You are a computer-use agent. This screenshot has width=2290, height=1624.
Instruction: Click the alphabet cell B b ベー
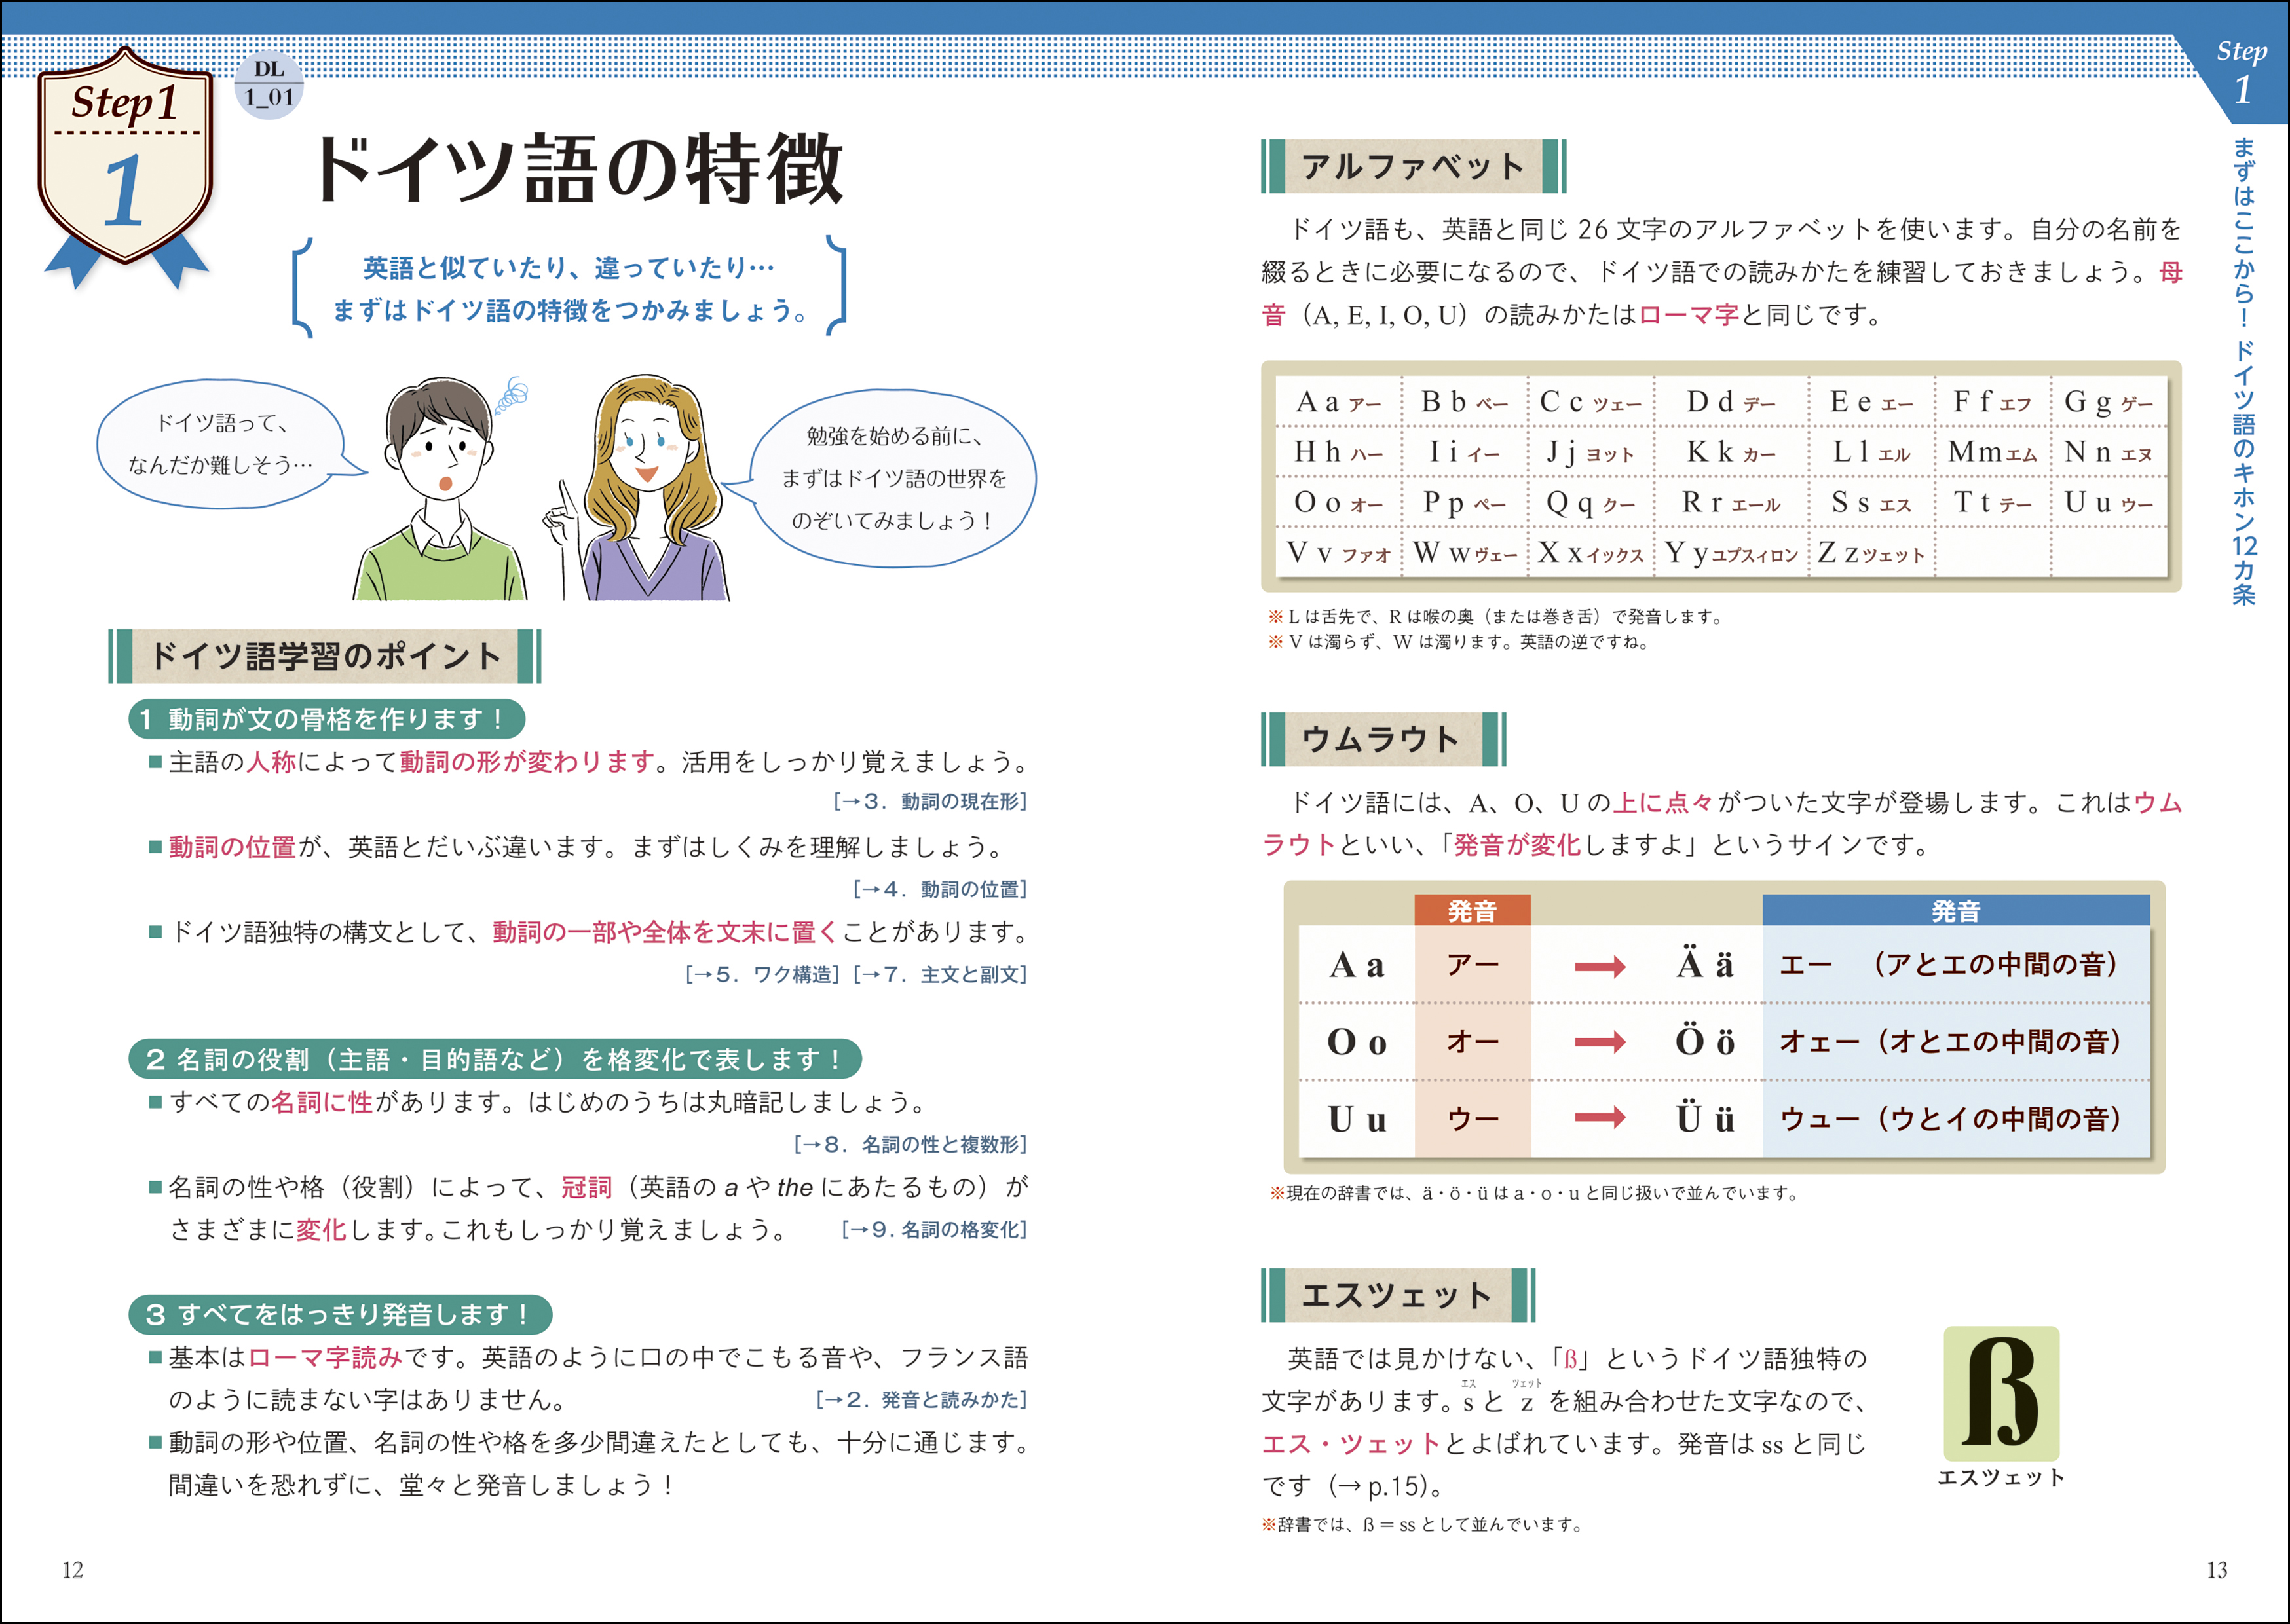pyautogui.click(x=1465, y=402)
